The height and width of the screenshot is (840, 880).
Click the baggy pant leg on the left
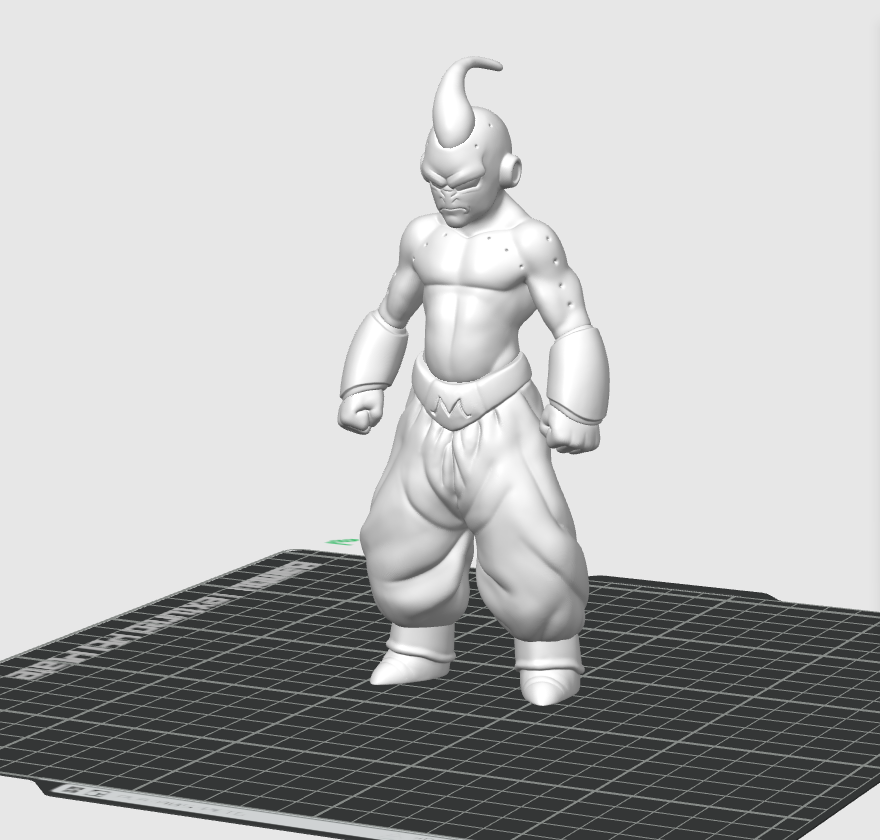416,556
